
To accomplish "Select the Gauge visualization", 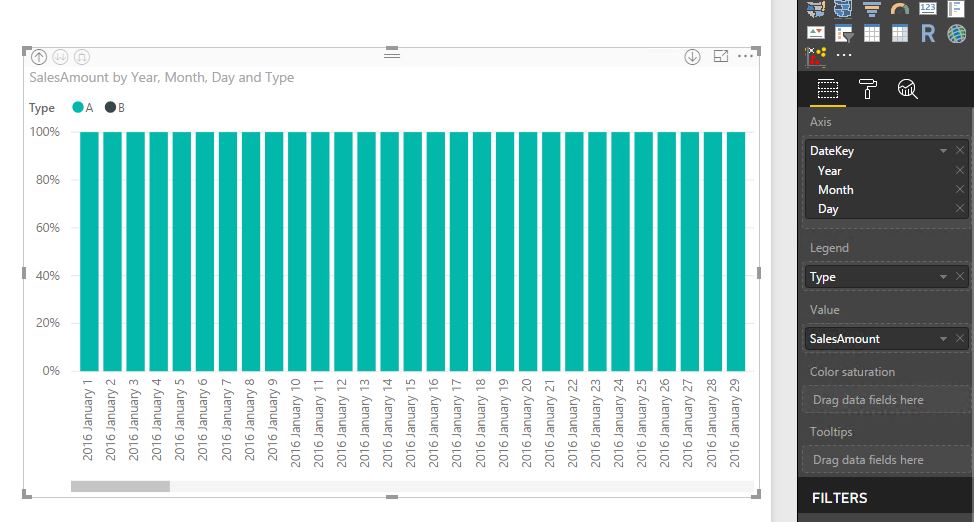I will 899,8.
